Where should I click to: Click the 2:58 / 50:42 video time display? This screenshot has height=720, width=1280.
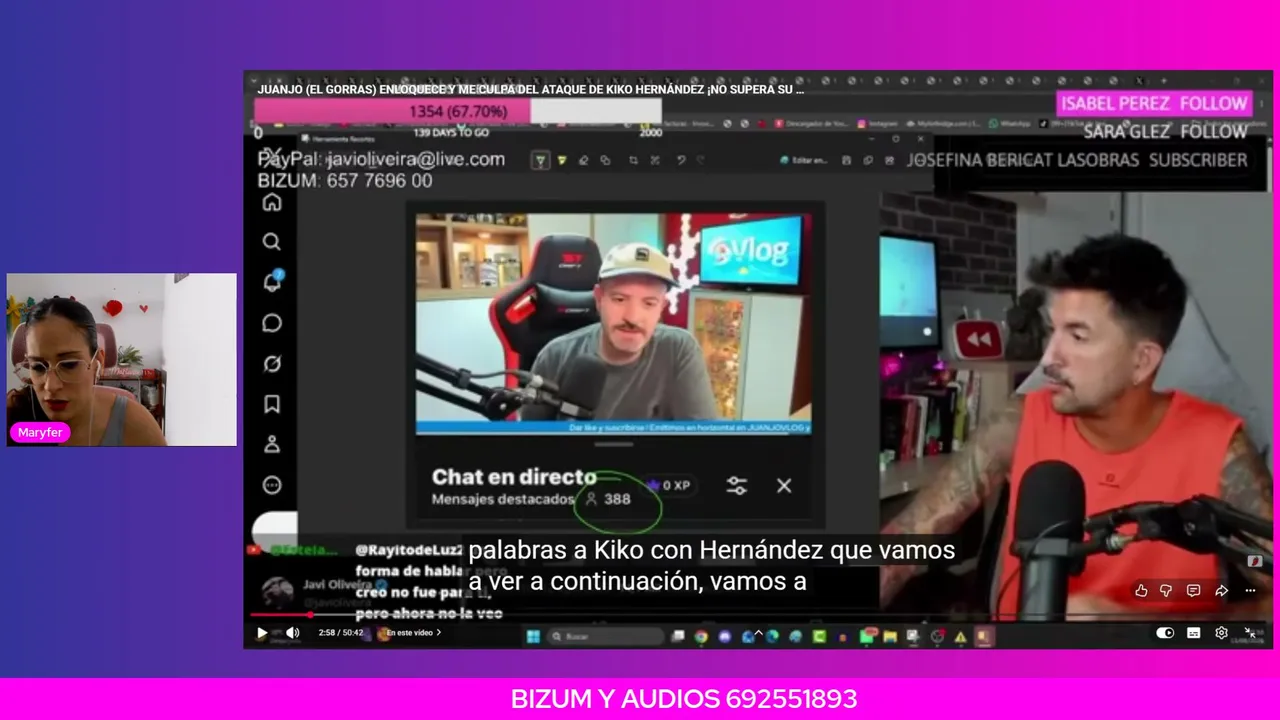click(x=341, y=633)
